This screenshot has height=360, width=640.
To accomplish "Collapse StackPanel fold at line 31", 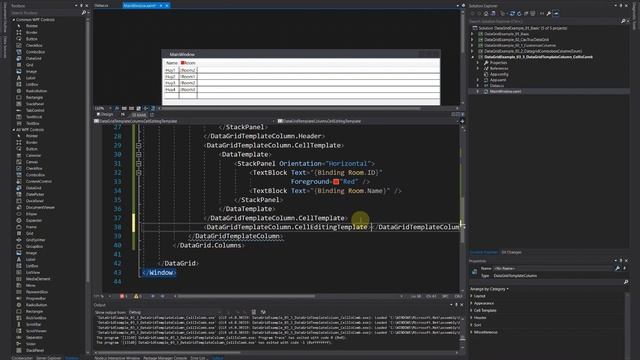I will pos(138,164).
